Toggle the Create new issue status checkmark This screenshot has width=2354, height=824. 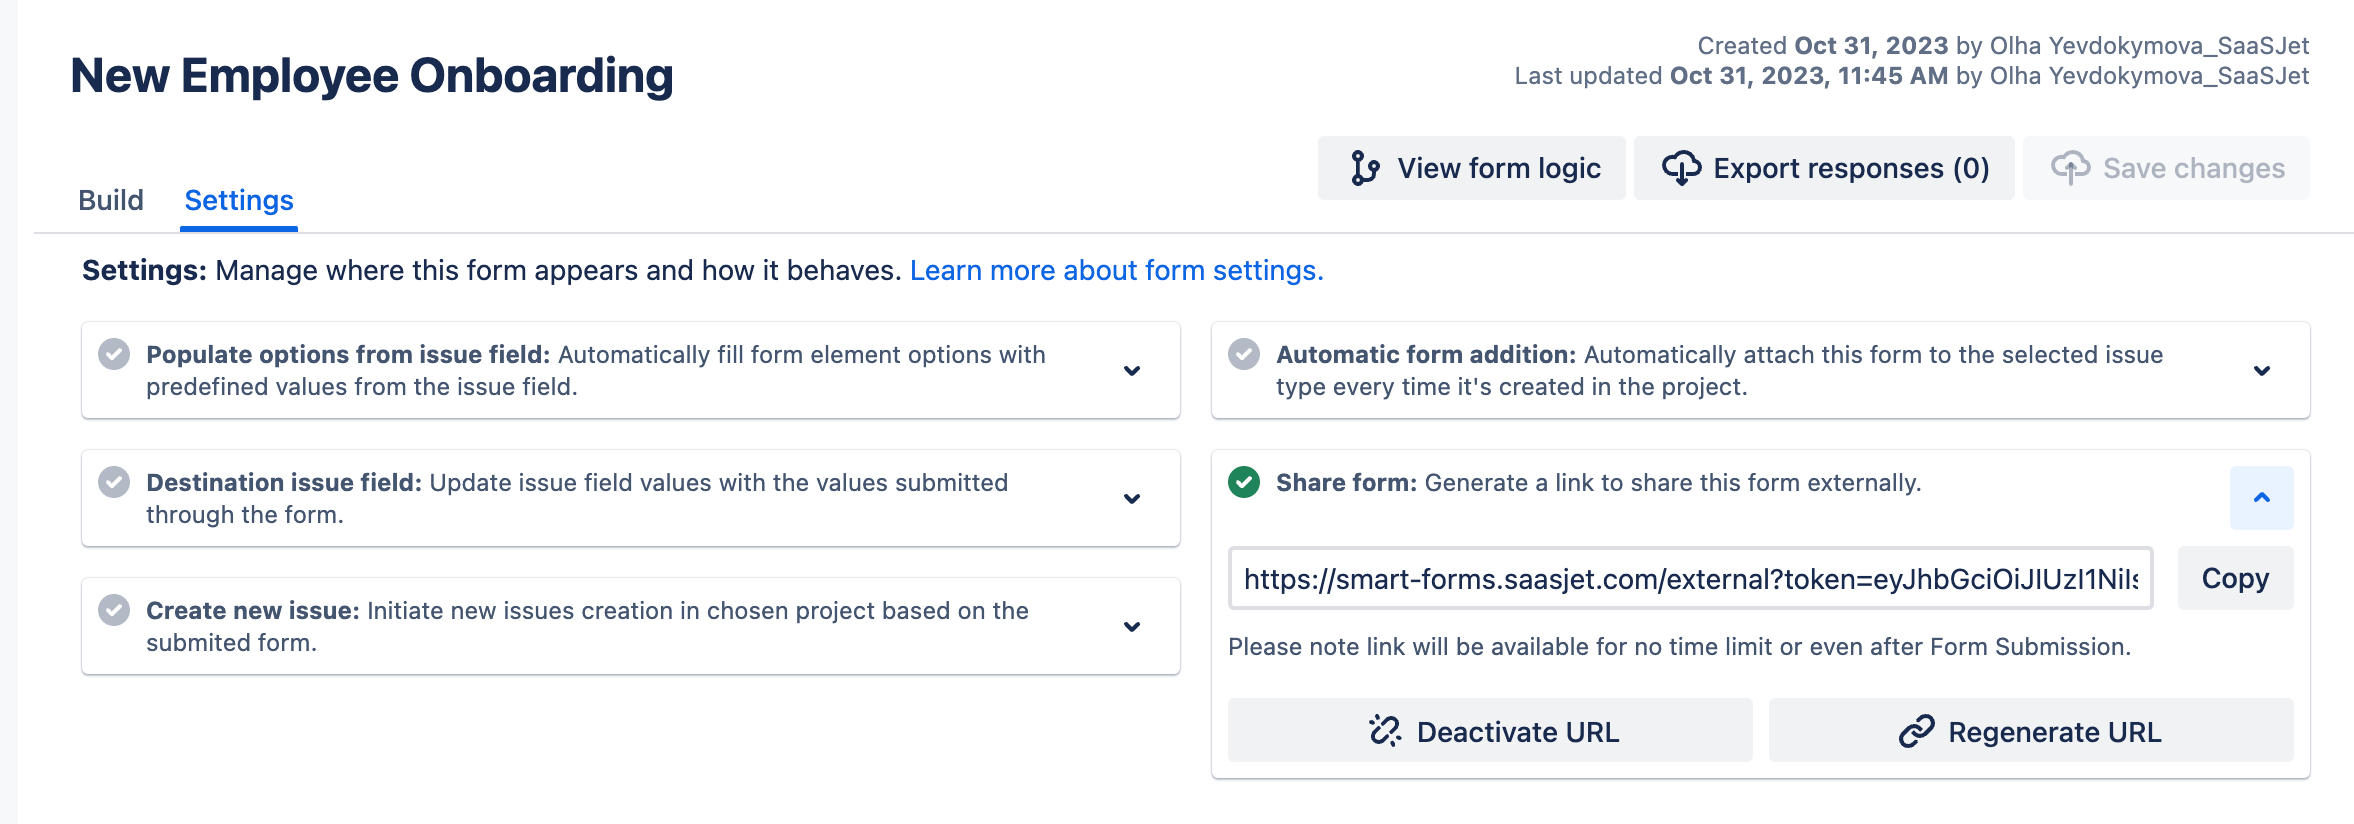click(x=114, y=610)
